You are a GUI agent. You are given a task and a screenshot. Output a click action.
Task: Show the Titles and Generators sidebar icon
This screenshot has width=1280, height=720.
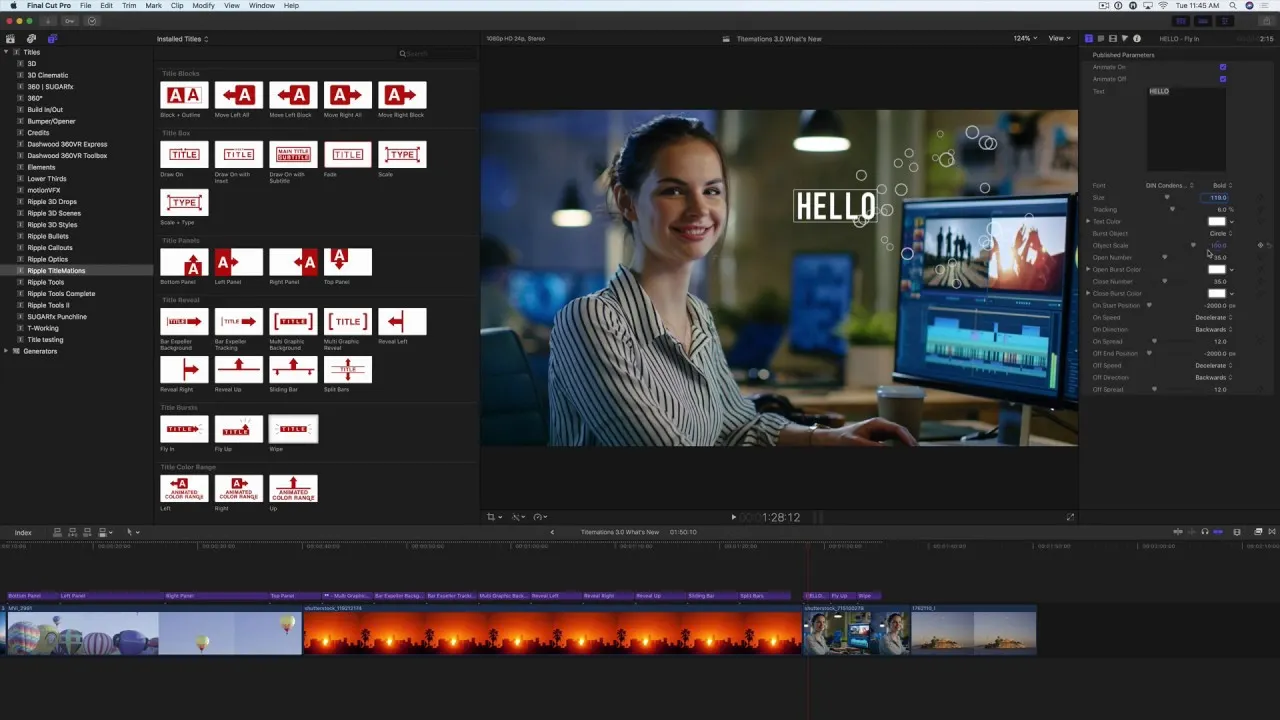(x=52, y=39)
